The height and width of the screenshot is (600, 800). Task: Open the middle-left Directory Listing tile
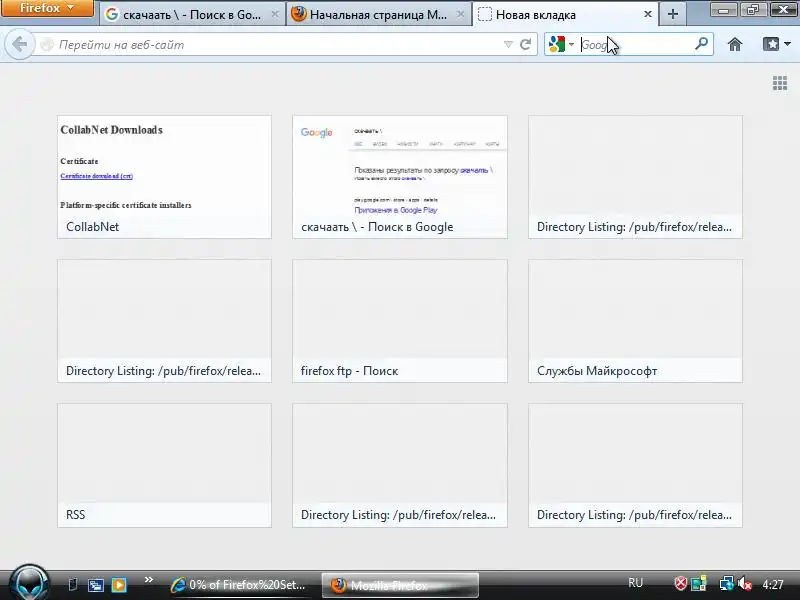click(x=164, y=320)
